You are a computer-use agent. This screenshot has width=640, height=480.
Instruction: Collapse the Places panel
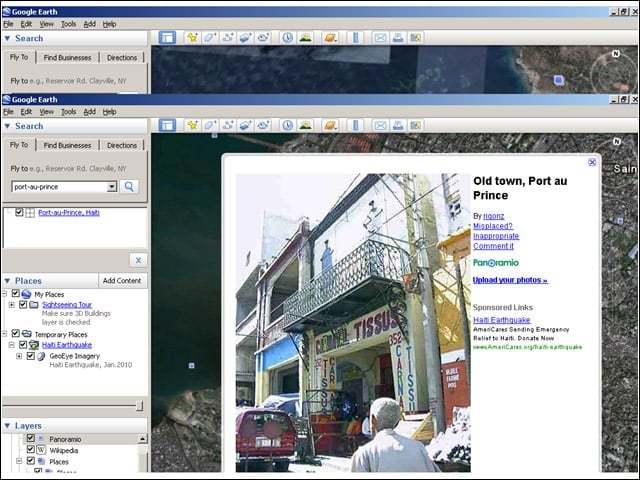click(x=7, y=281)
